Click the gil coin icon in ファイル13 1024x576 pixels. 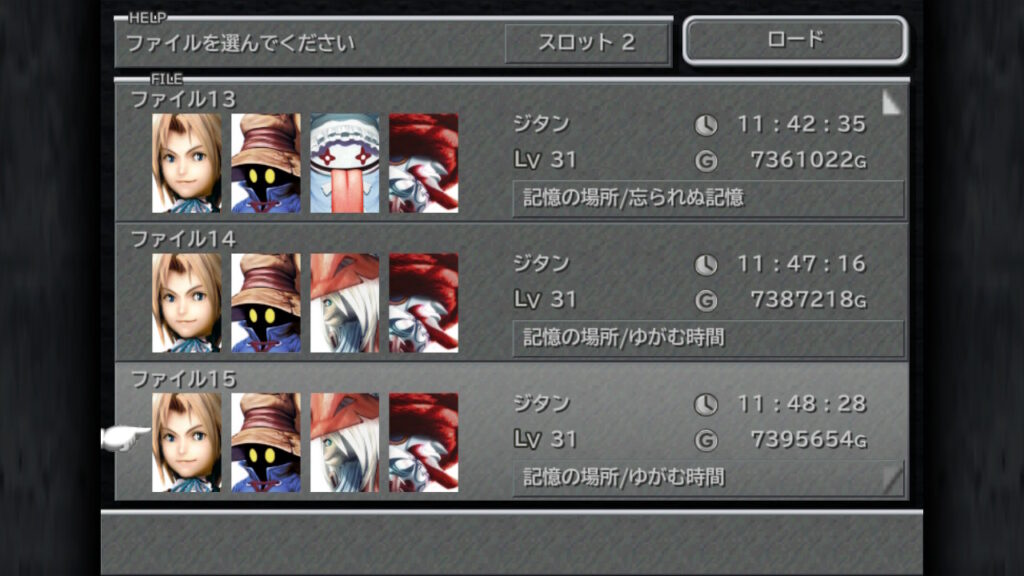tap(705, 161)
